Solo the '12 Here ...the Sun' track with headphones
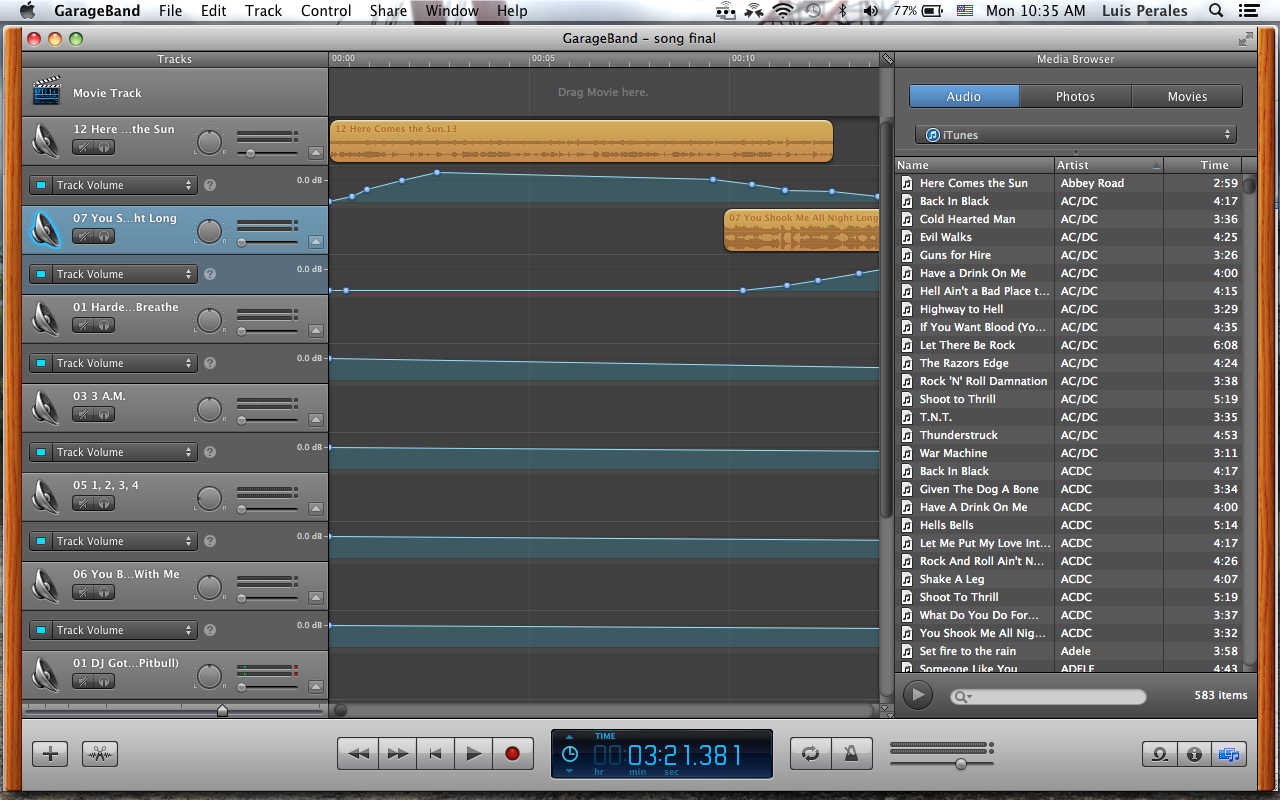This screenshot has width=1280, height=800. tap(104, 147)
